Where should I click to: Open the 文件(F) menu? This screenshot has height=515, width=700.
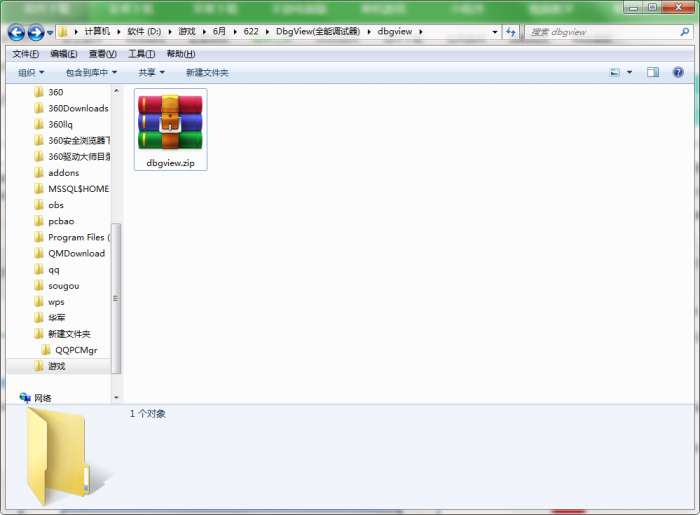point(25,54)
